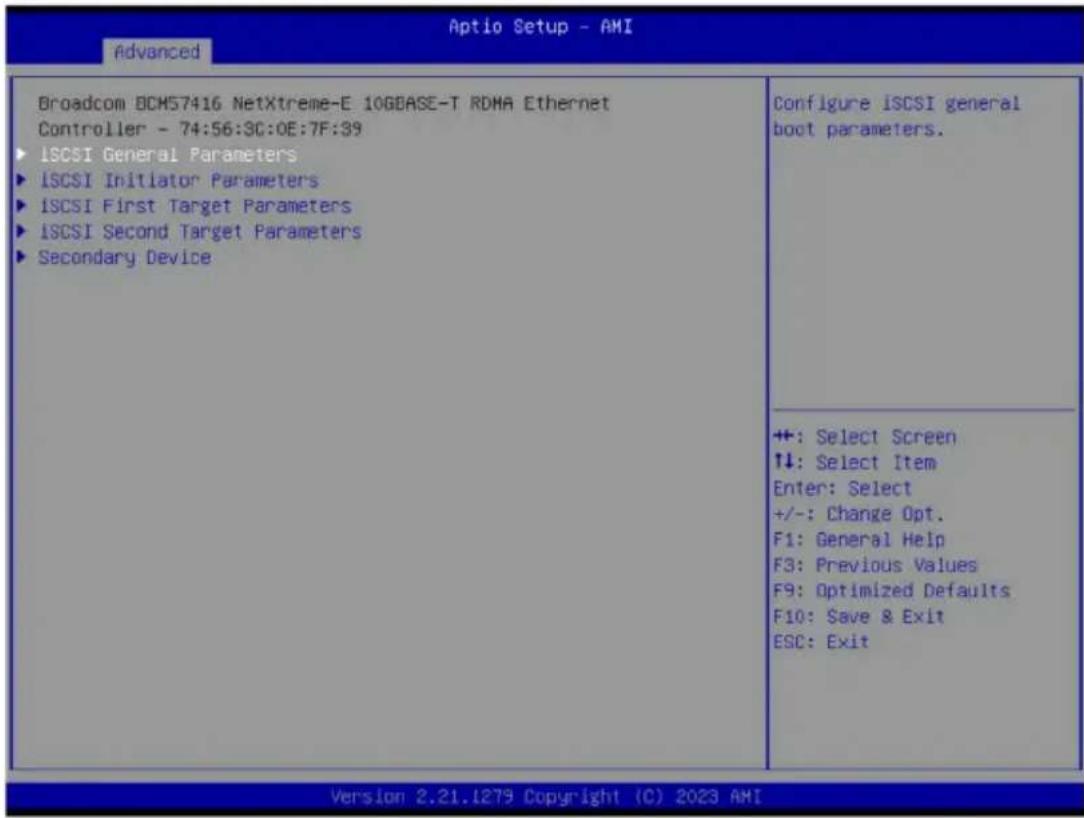This screenshot has width=1084, height=818.
Task: Click arrow beside Secondary Device
Action: click(x=21, y=257)
